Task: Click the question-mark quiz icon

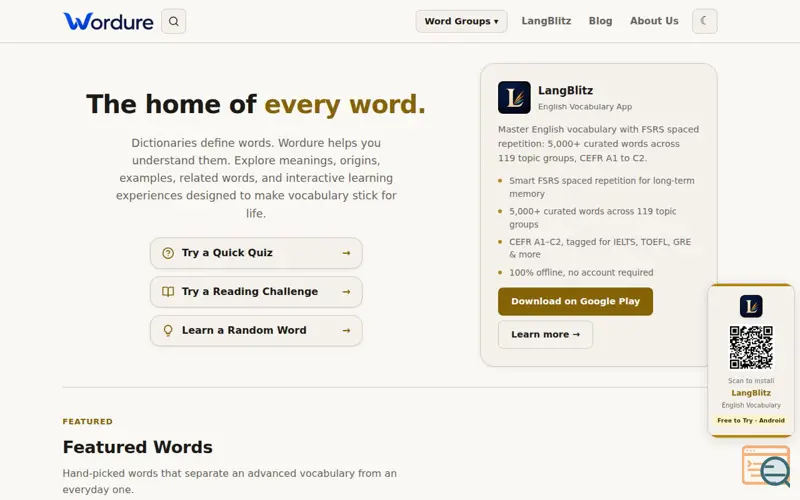Action: click(x=168, y=253)
